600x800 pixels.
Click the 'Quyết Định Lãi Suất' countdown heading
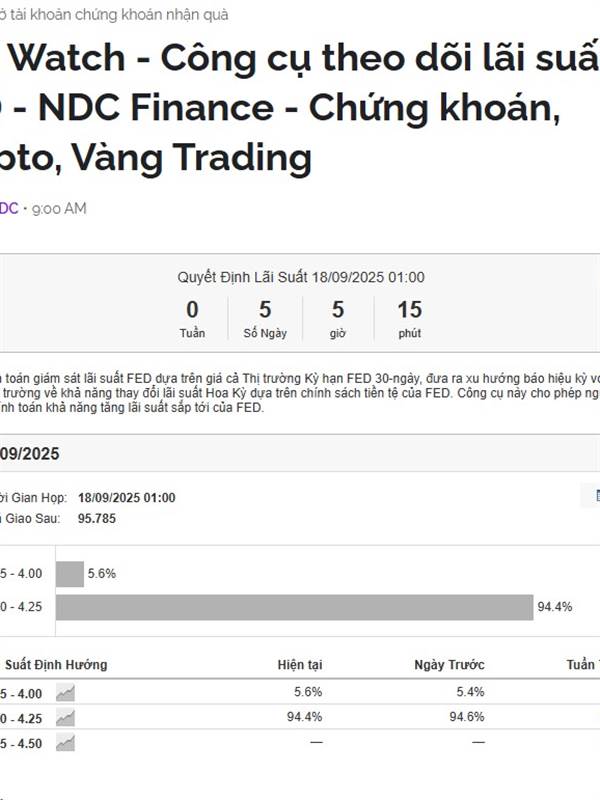pyautogui.click(x=301, y=277)
